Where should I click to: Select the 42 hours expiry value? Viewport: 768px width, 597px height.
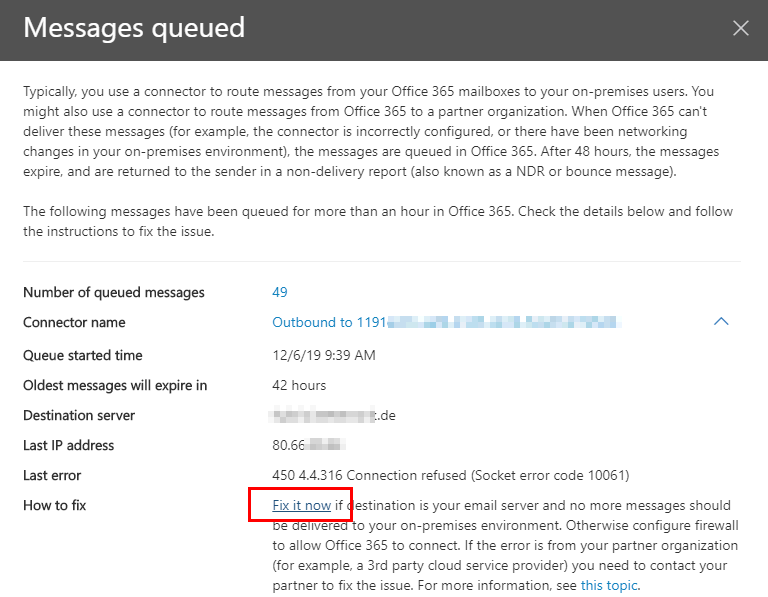click(x=299, y=385)
